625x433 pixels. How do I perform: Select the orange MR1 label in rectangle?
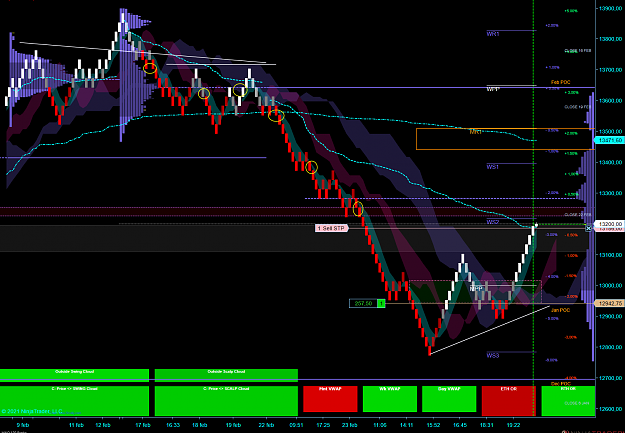[x=475, y=132]
